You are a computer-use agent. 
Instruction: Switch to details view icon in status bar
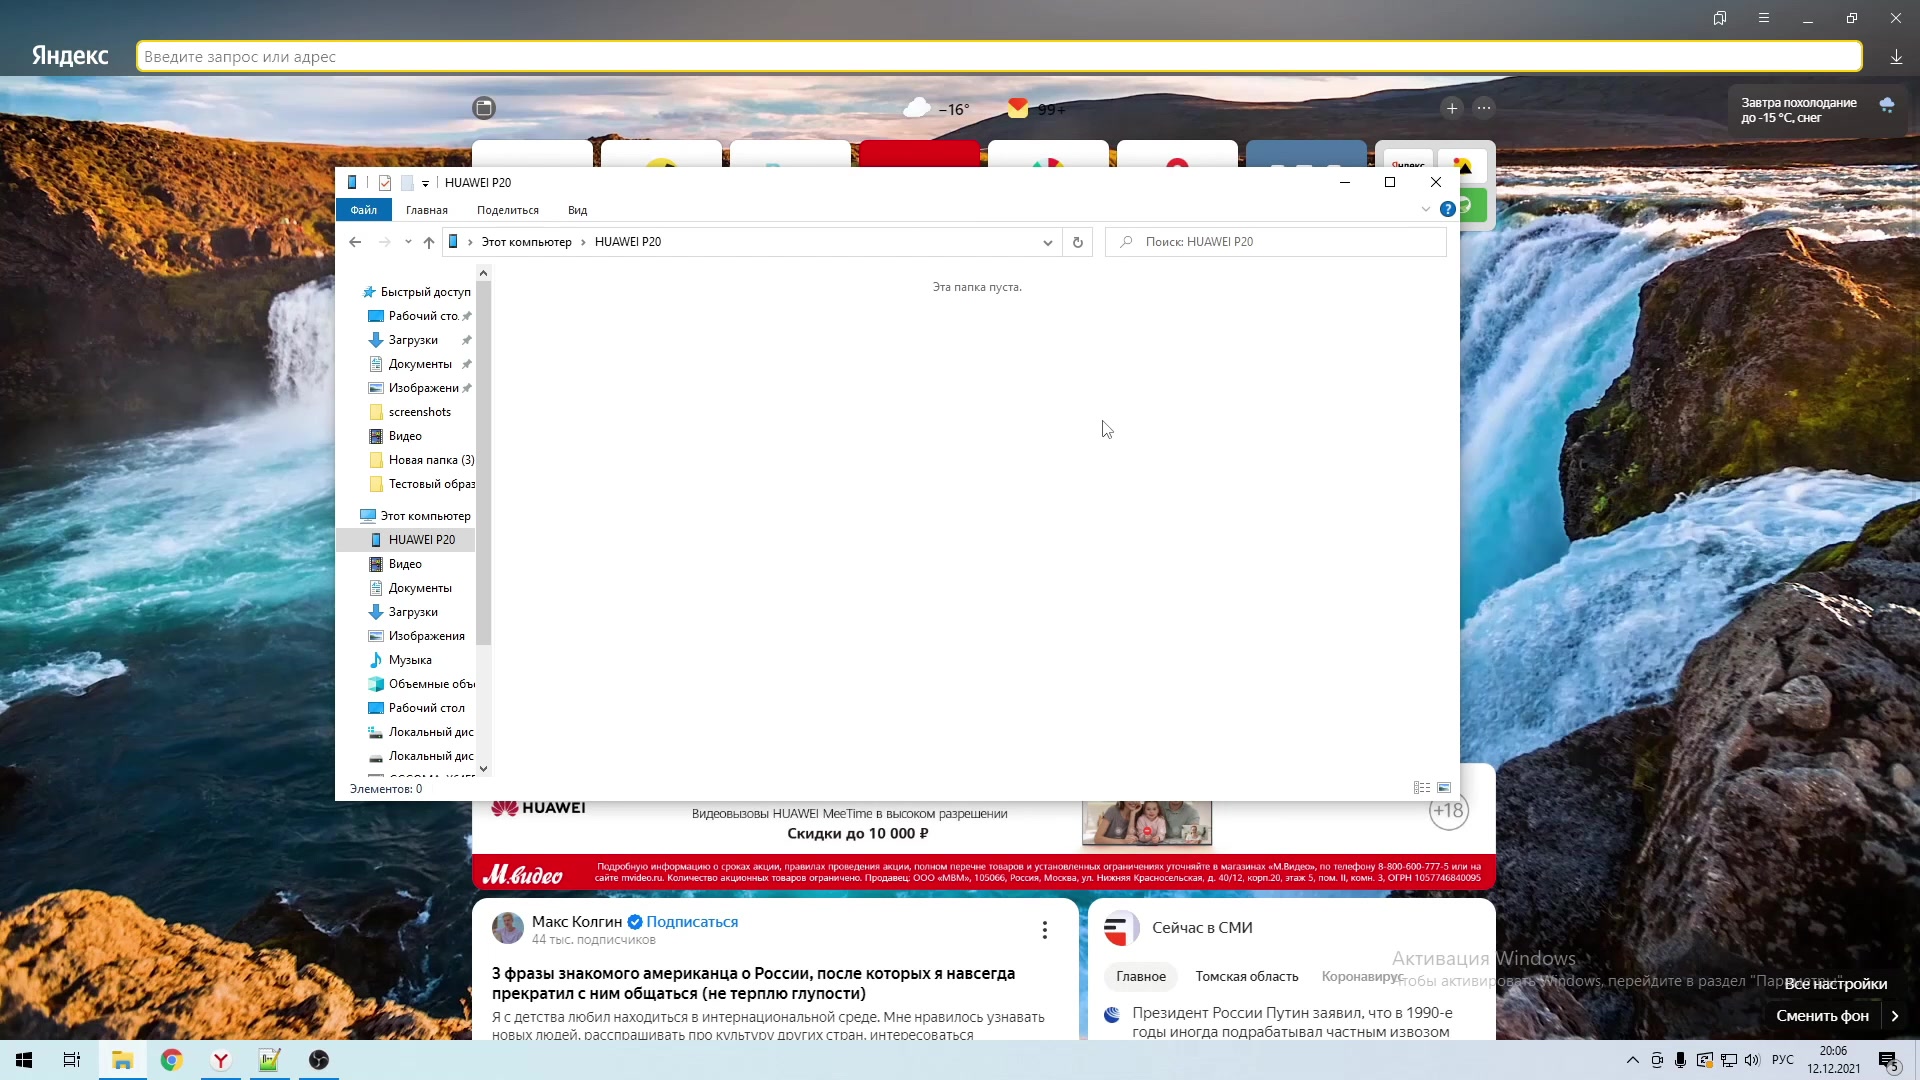point(1421,788)
